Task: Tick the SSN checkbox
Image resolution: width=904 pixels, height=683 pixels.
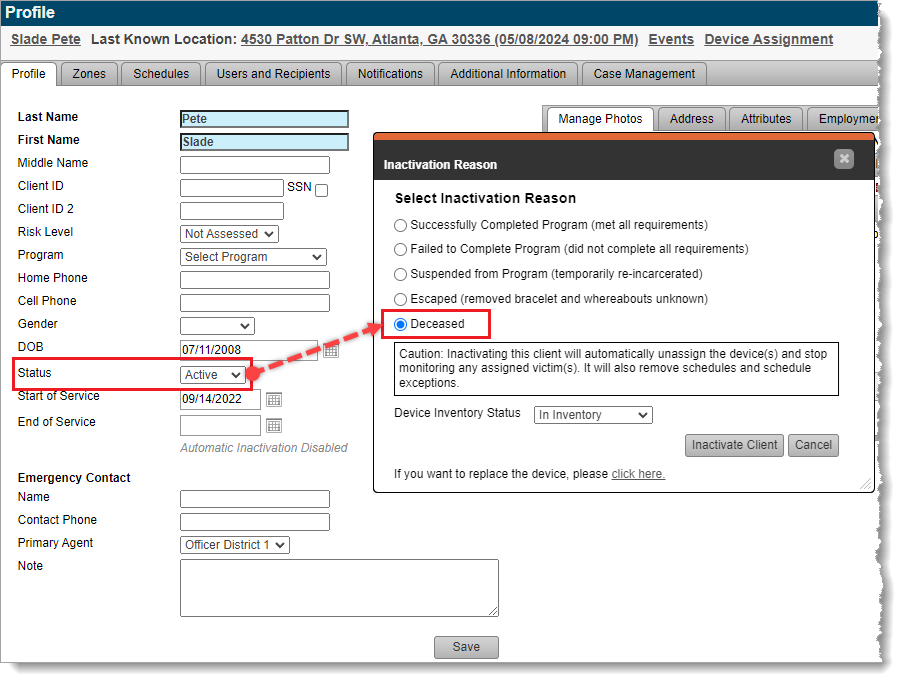Action: (x=321, y=190)
